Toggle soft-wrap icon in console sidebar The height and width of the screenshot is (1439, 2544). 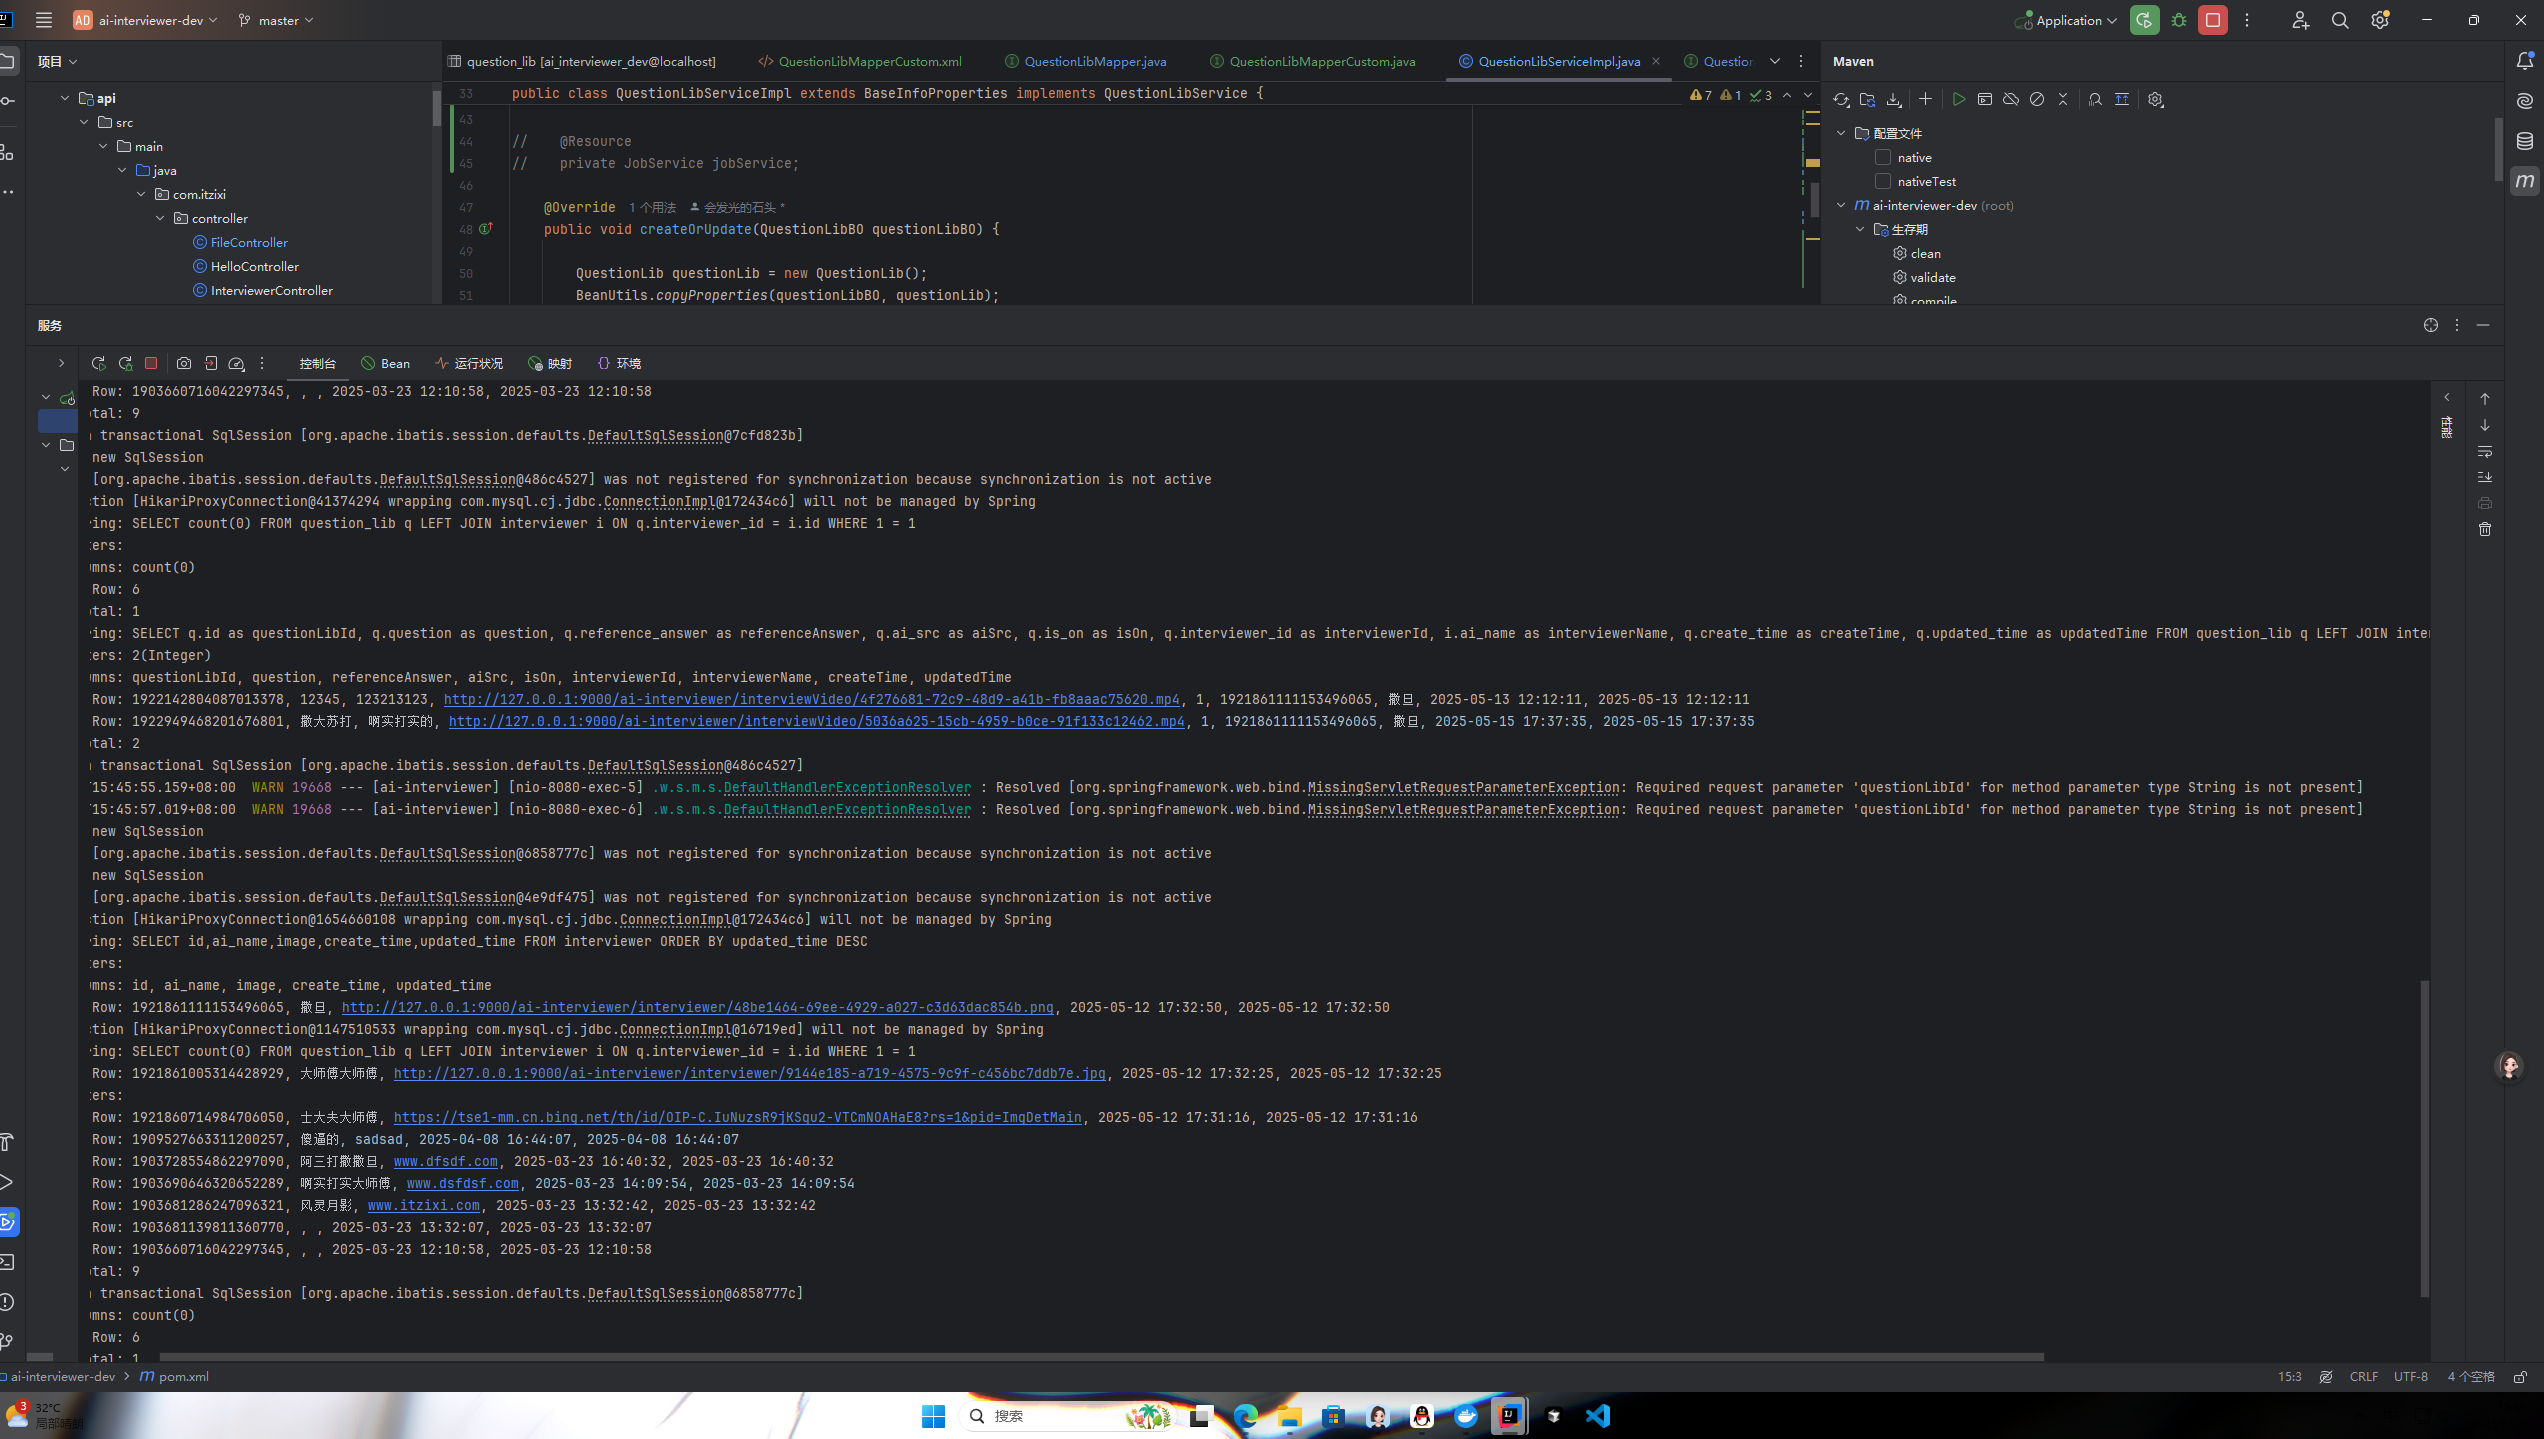click(x=2485, y=451)
